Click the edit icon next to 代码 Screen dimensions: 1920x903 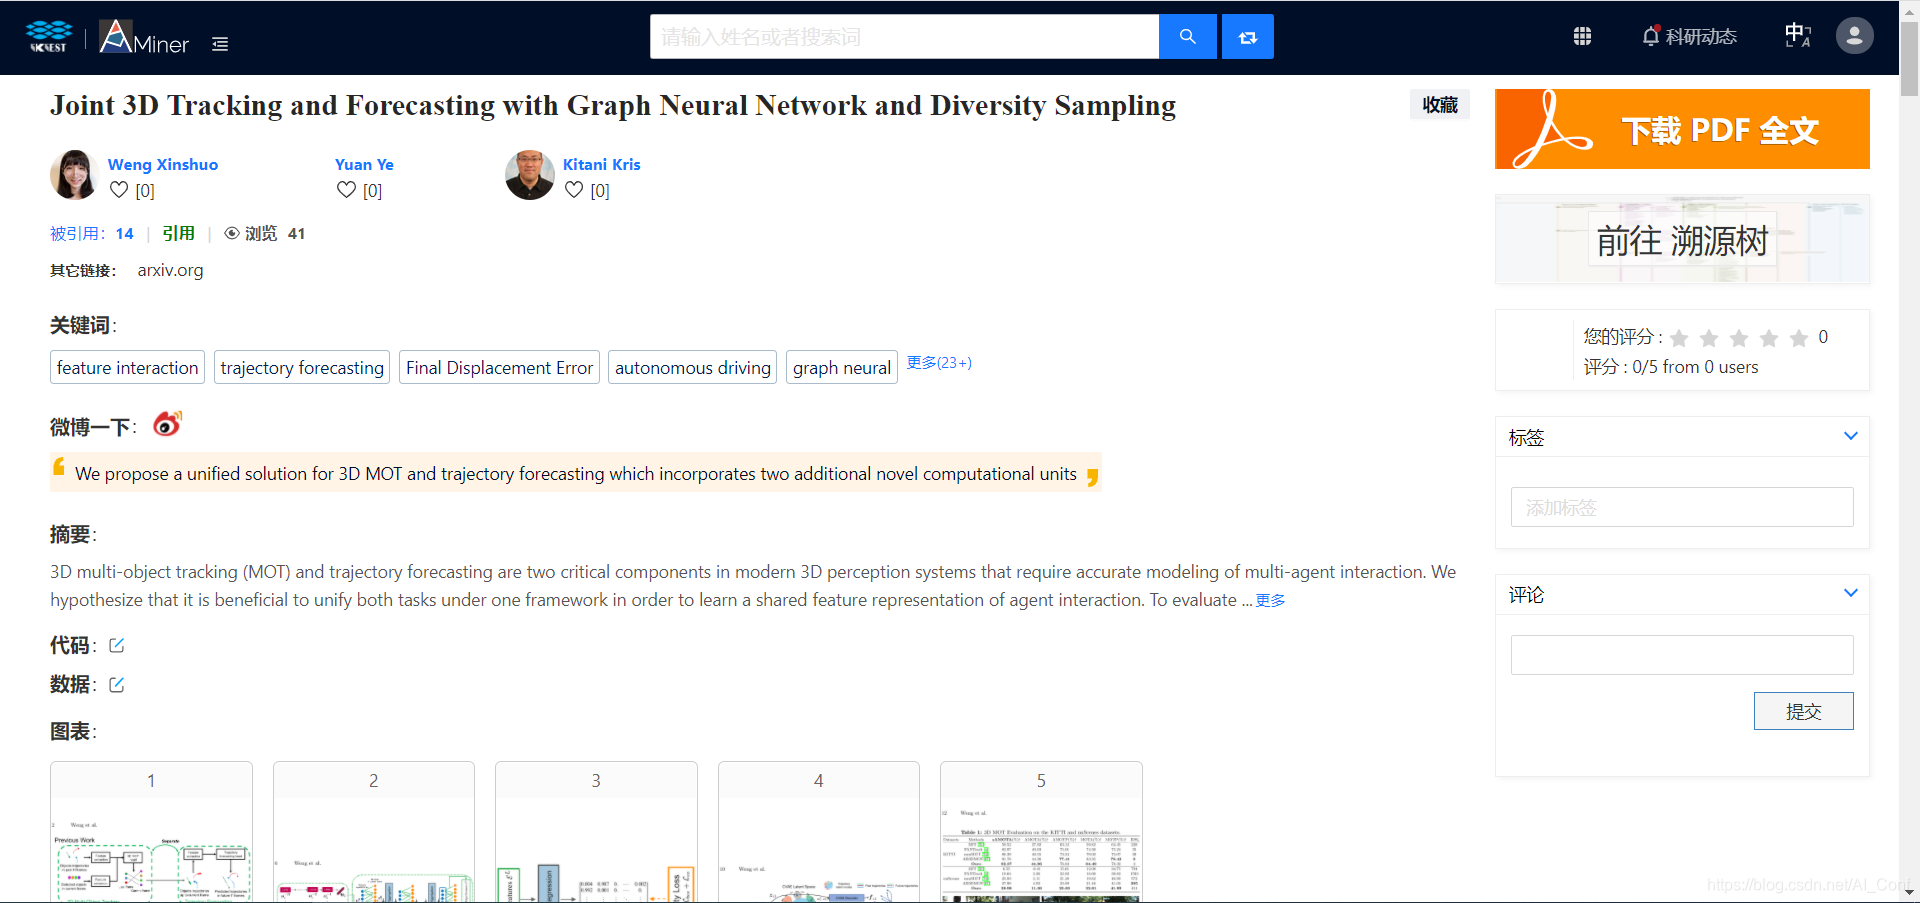pyautogui.click(x=116, y=645)
